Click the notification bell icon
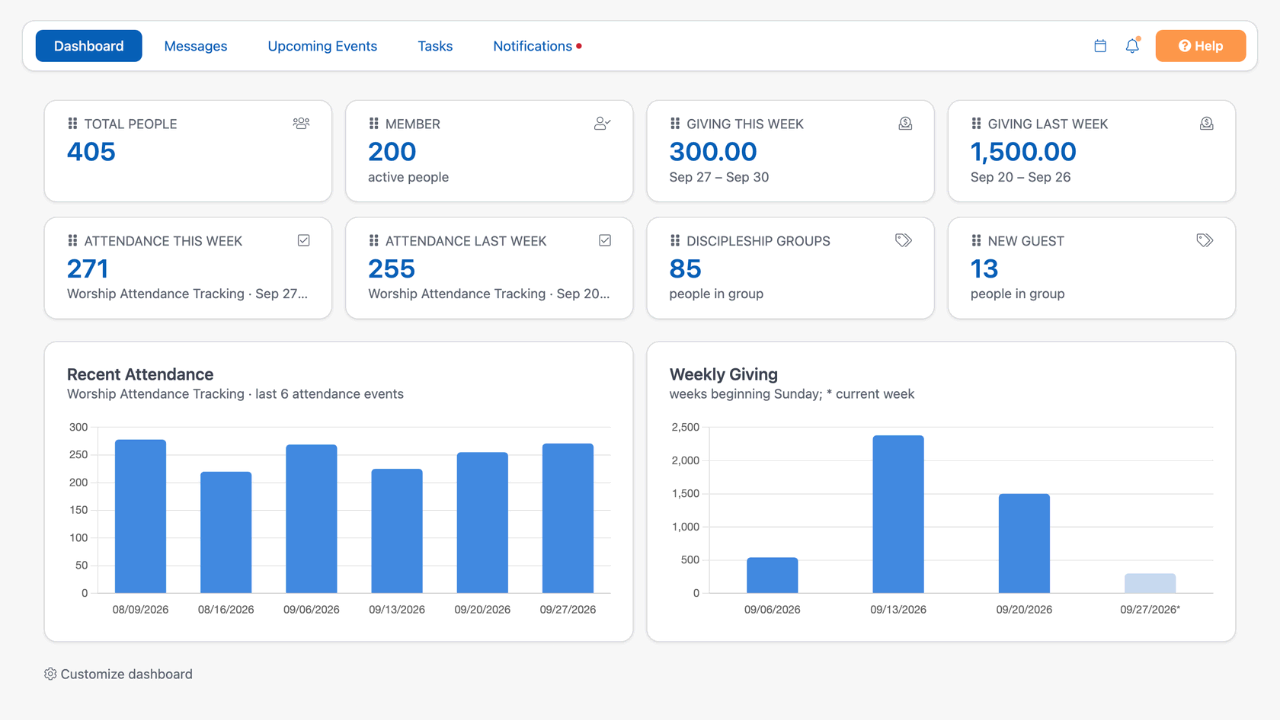This screenshot has width=1280, height=720. [1132, 46]
